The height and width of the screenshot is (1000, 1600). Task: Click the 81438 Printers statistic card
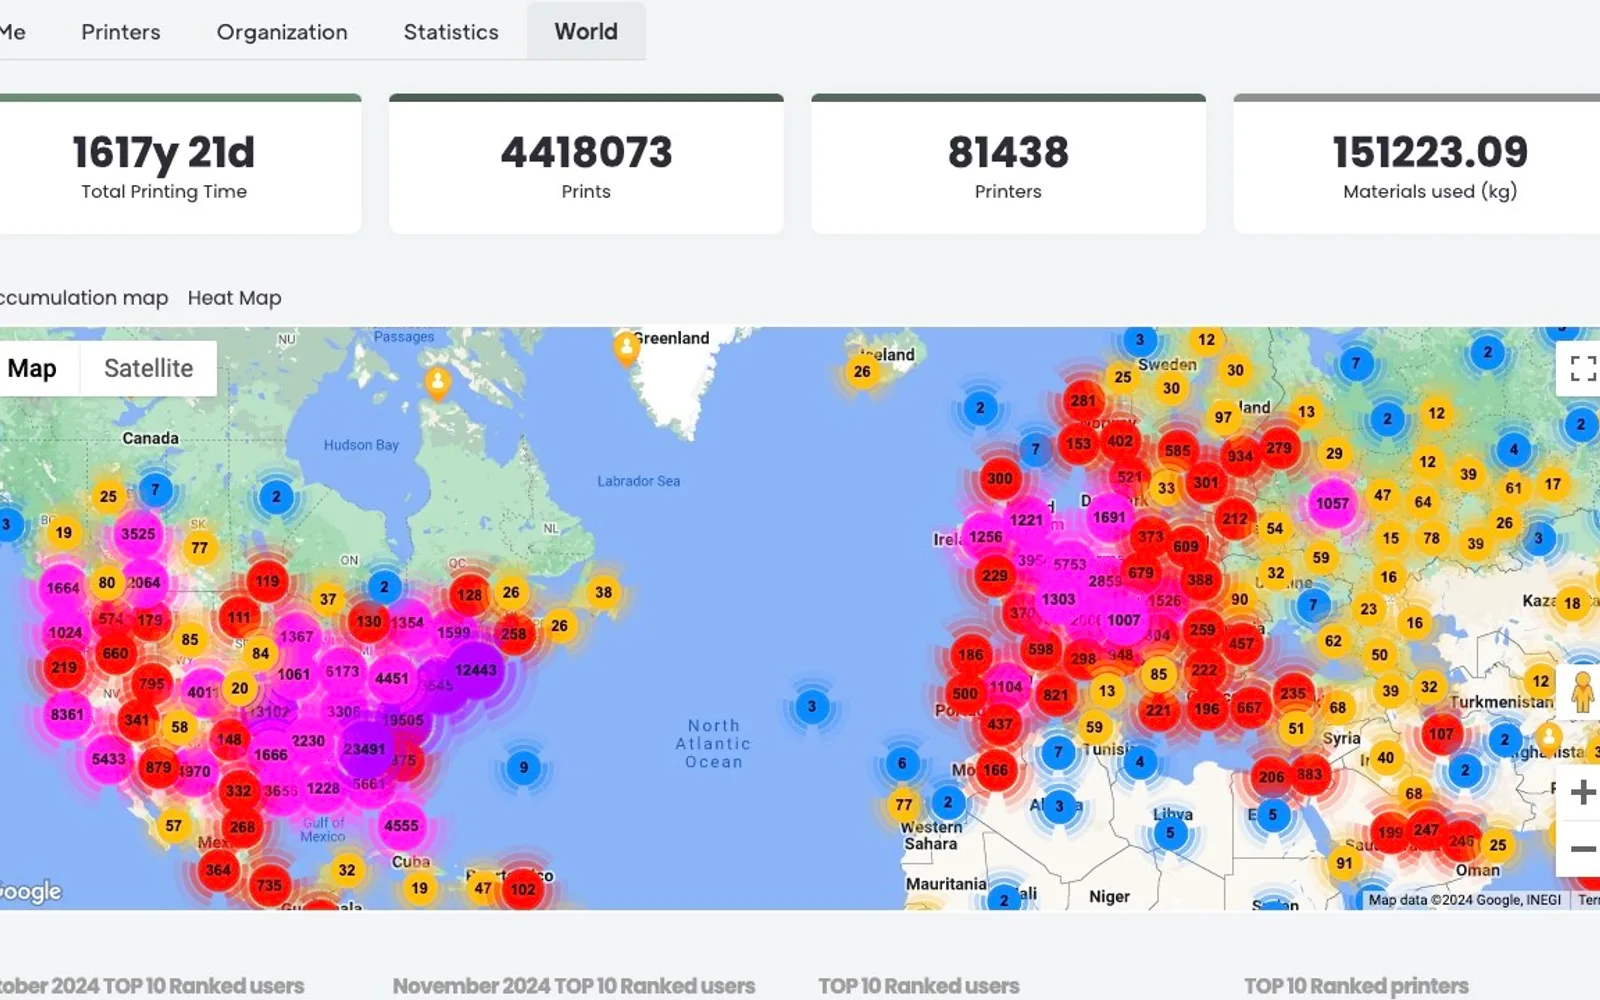[x=1008, y=164]
